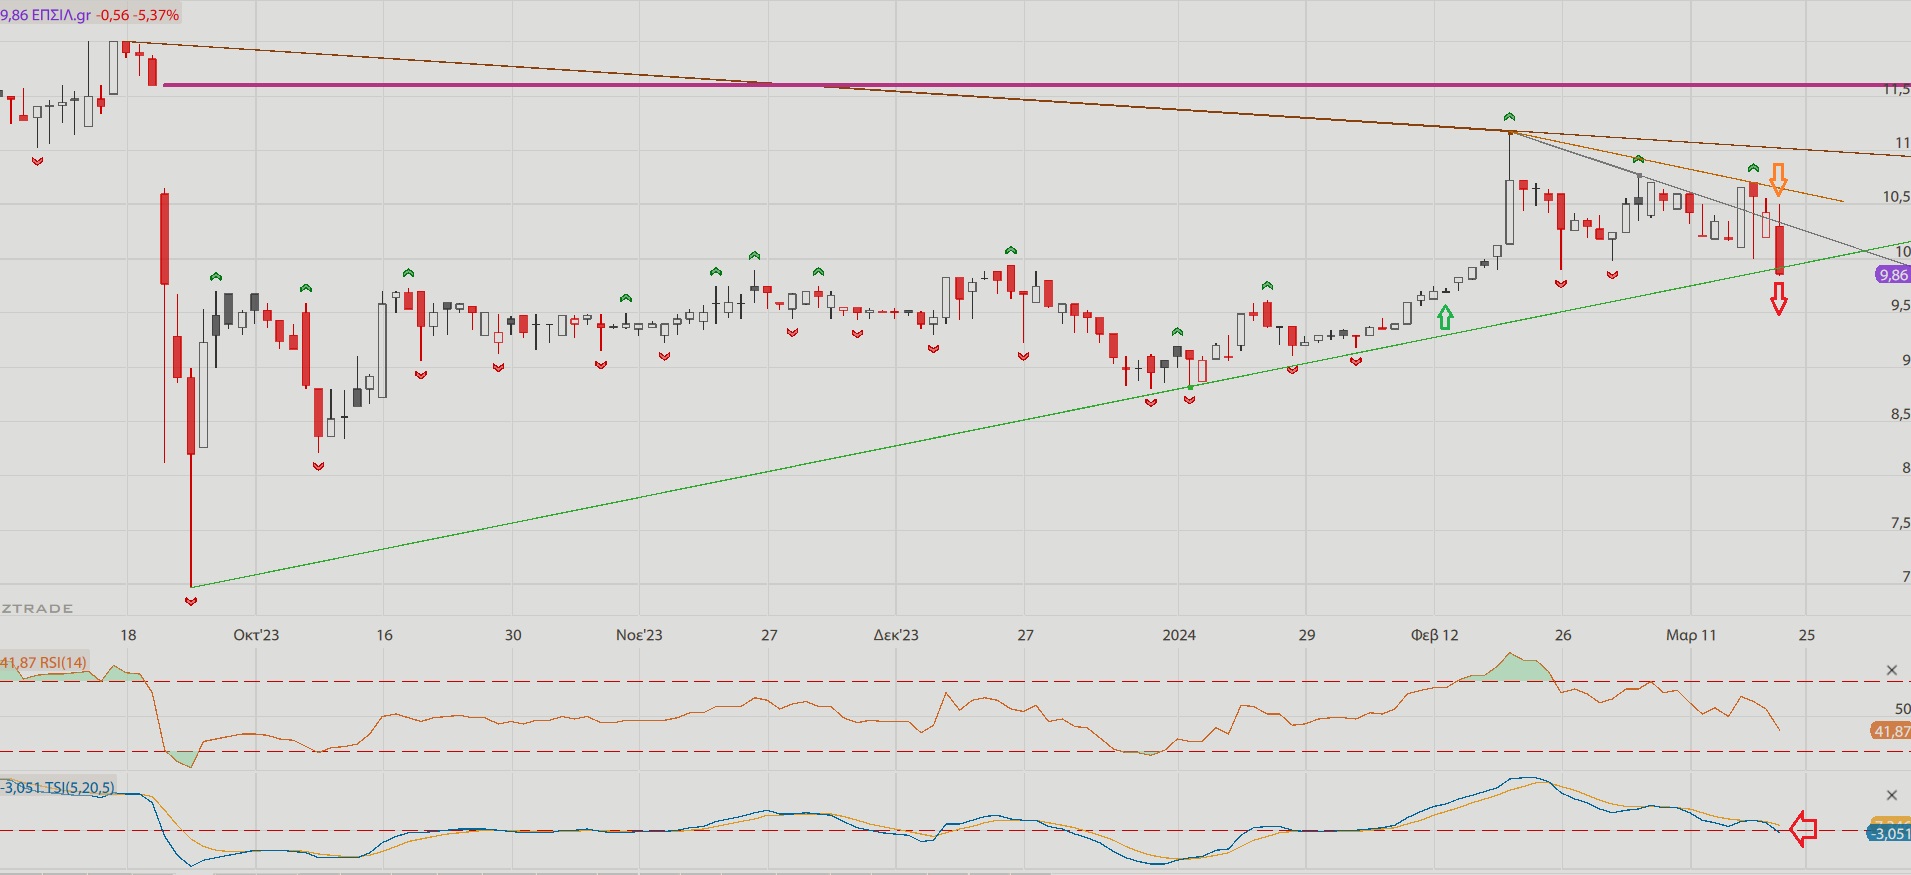Viewport: 1911px width, 875px height.
Task: Select the orange 41,87 RSI value tag
Action: click(1891, 731)
